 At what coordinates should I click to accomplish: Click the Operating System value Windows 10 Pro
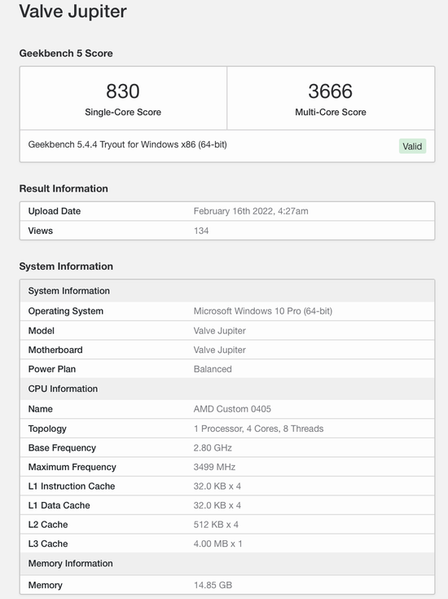point(263,311)
